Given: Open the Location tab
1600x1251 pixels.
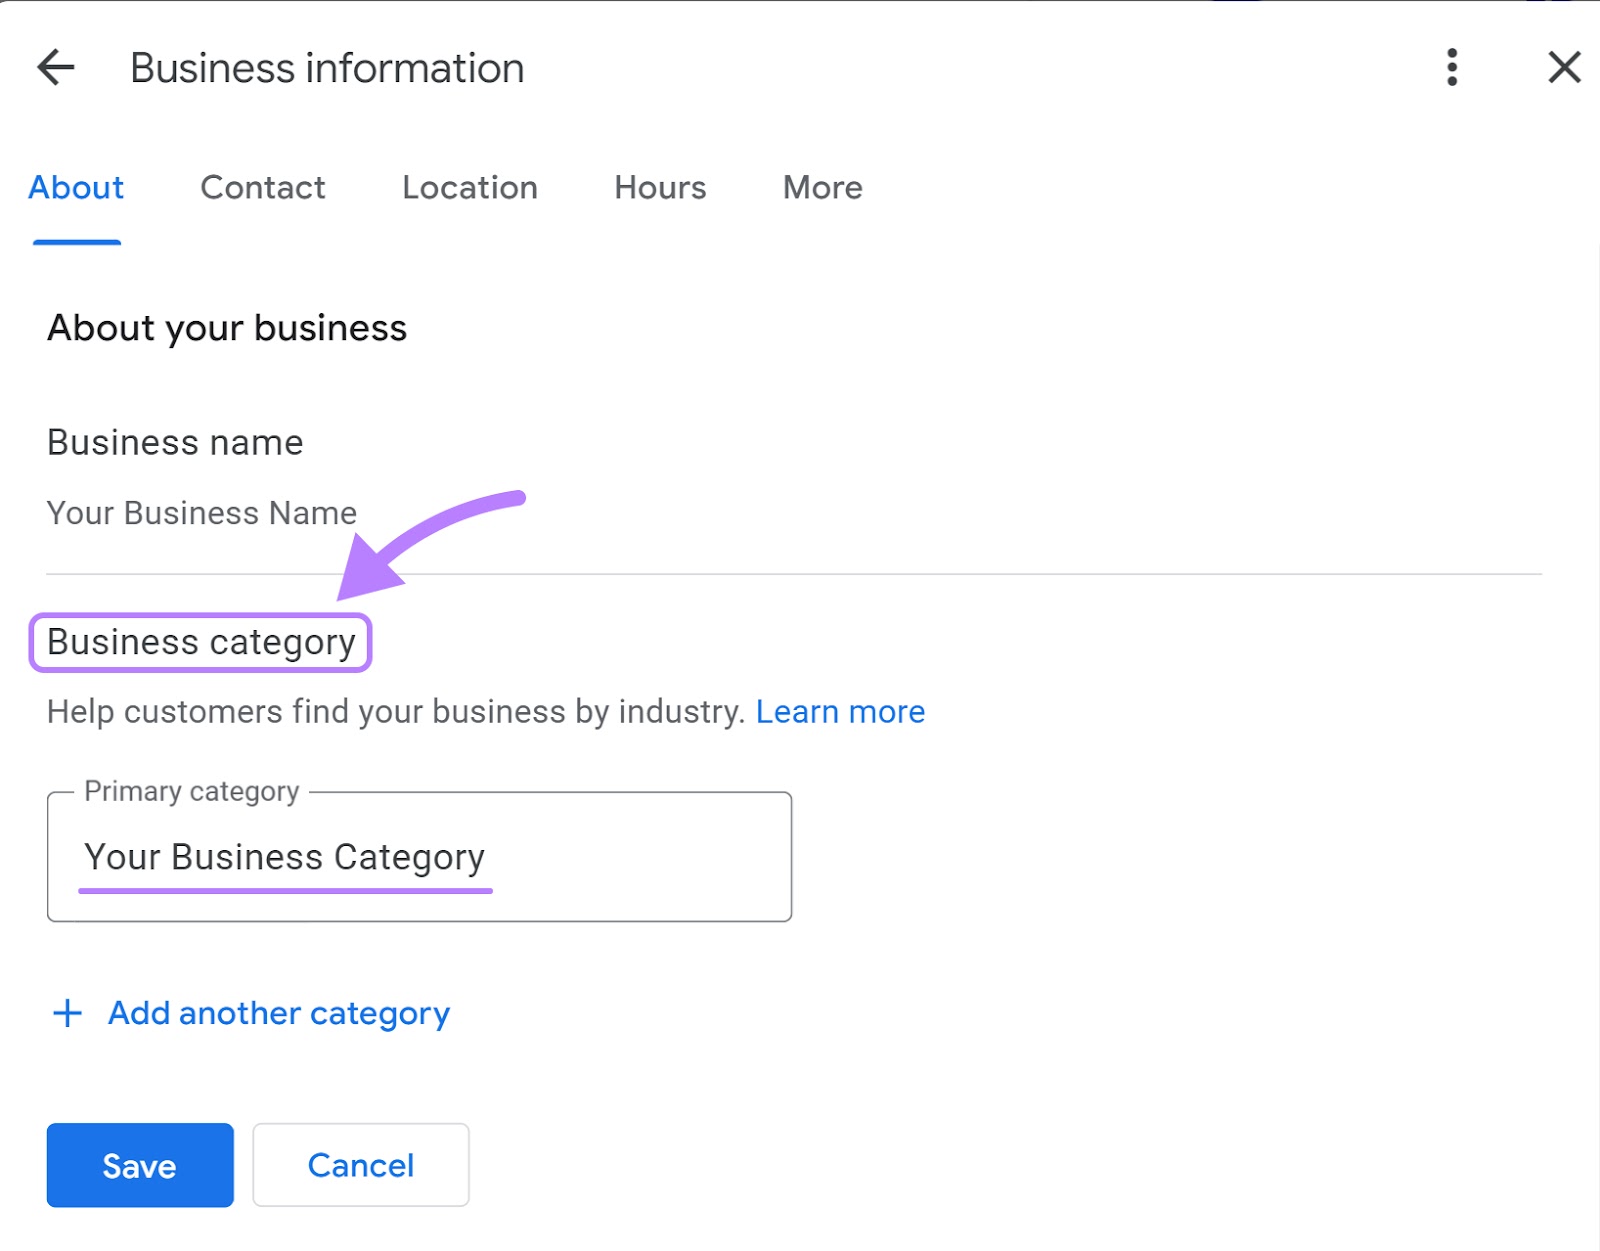Looking at the screenshot, I should click(x=469, y=187).
